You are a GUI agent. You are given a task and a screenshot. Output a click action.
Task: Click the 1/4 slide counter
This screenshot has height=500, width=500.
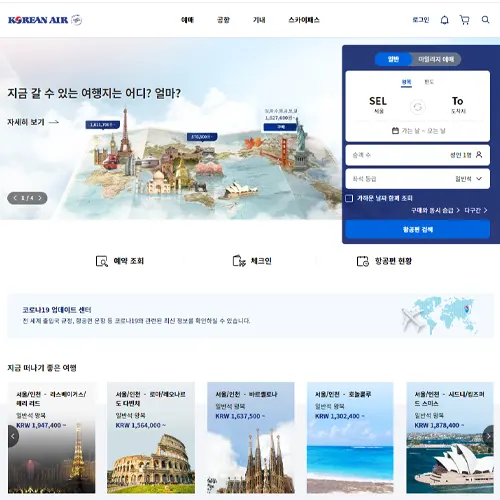click(x=27, y=198)
